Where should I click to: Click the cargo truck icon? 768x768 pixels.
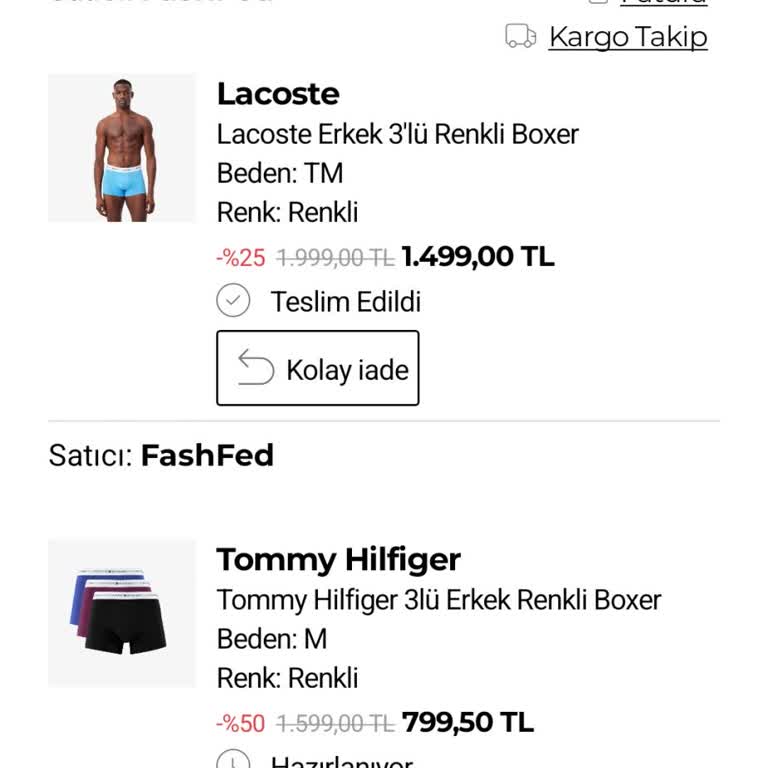521,37
